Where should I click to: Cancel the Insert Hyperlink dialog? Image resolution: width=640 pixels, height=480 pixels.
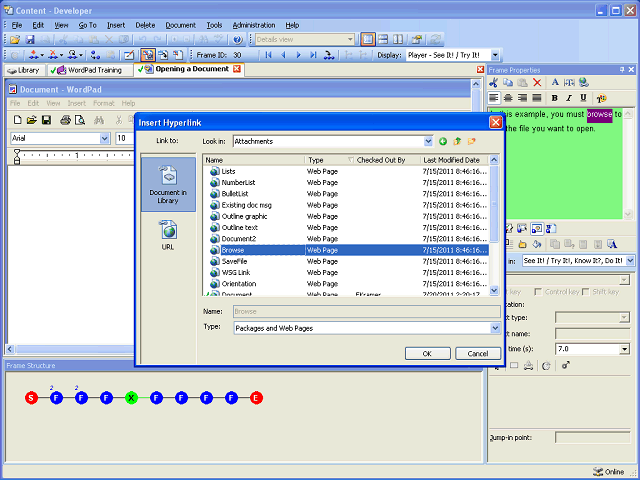(x=478, y=353)
